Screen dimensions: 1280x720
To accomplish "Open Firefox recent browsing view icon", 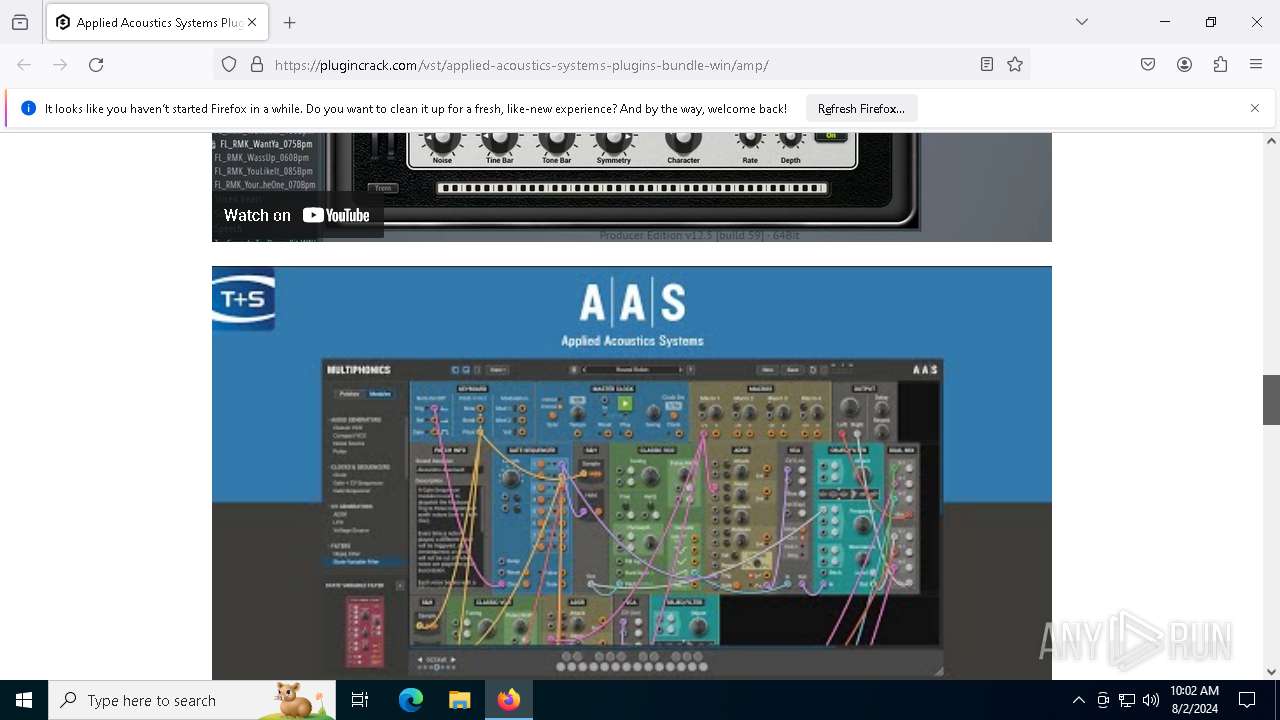I will [x=20, y=22].
